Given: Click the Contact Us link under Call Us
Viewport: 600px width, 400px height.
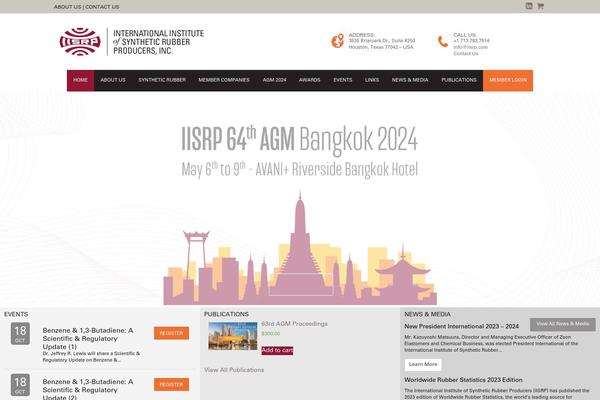Looking at the screenshot, I should [466, 54].
